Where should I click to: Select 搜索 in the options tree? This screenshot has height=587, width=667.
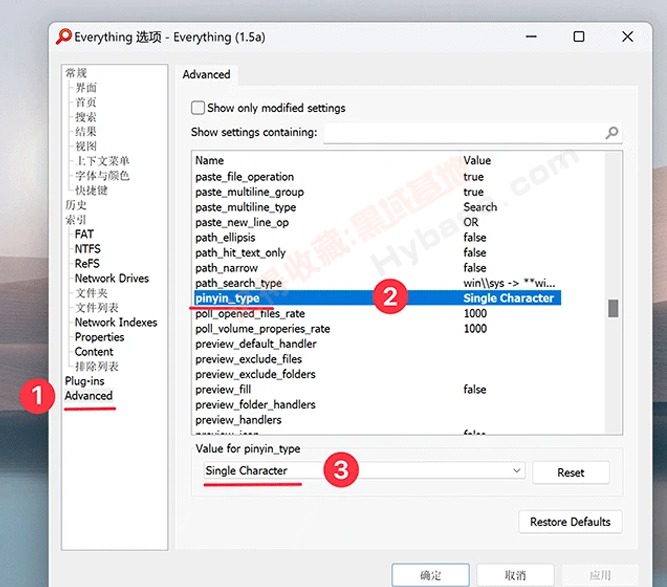point(86,117)
